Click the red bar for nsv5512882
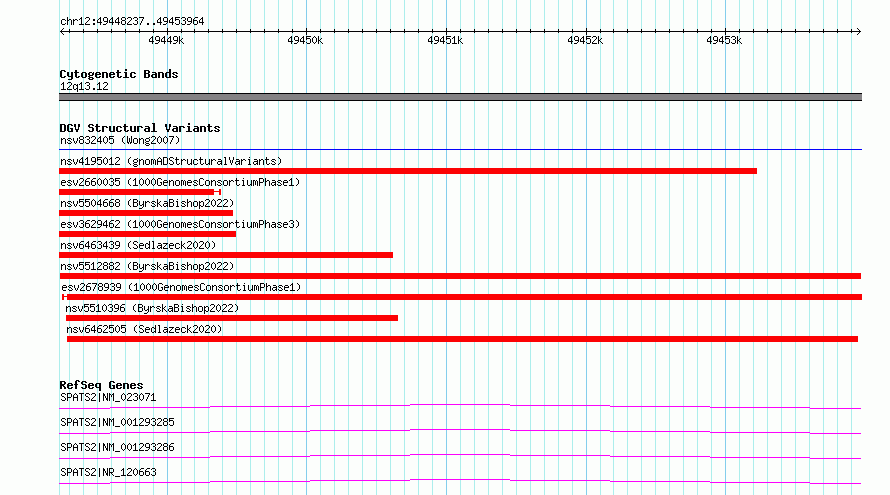Image resolution: width=890 pixels, height=495 pixels. [460, 276]
